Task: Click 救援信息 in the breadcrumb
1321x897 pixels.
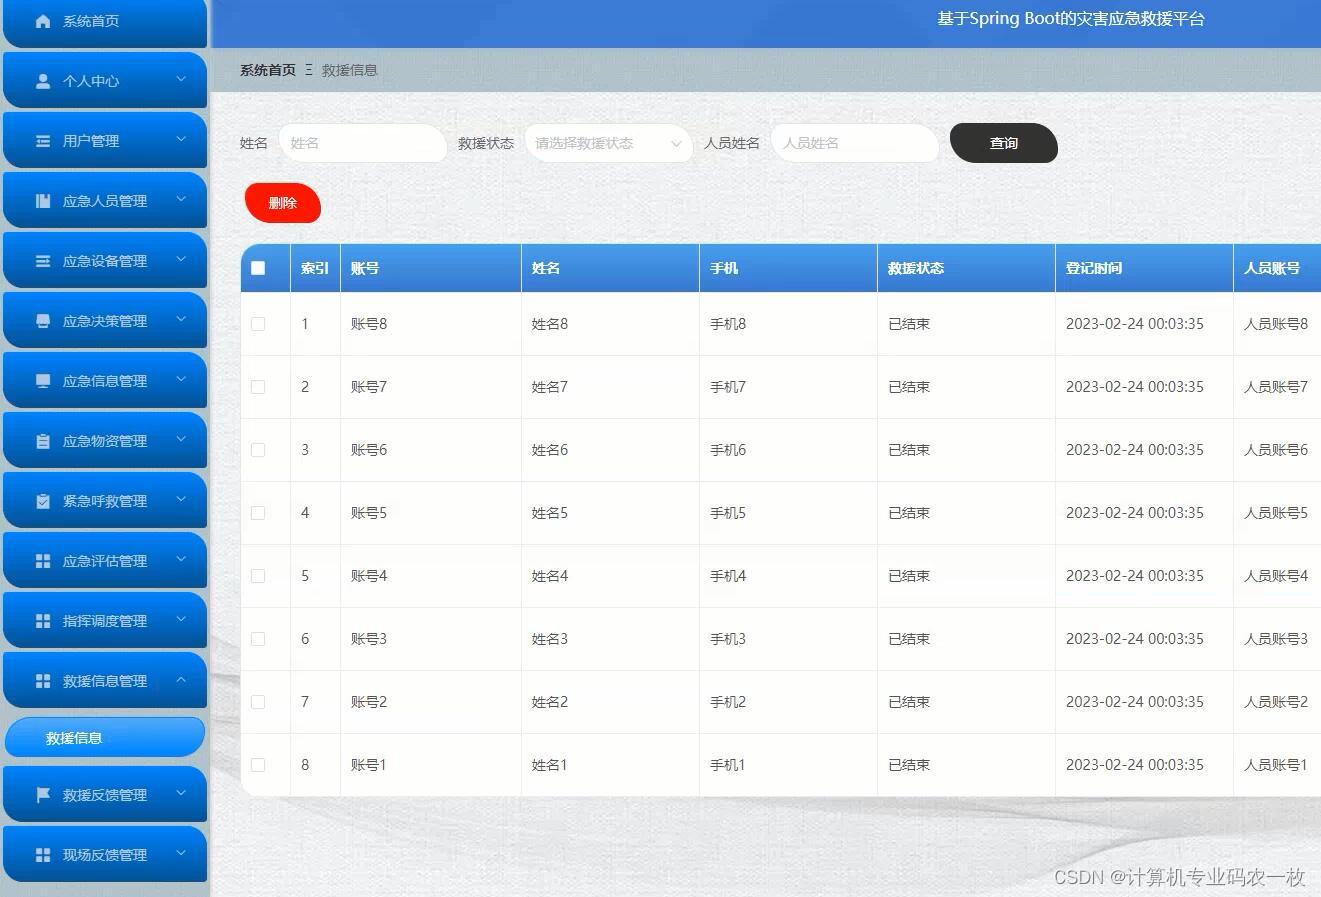Action: click(350, 70)
